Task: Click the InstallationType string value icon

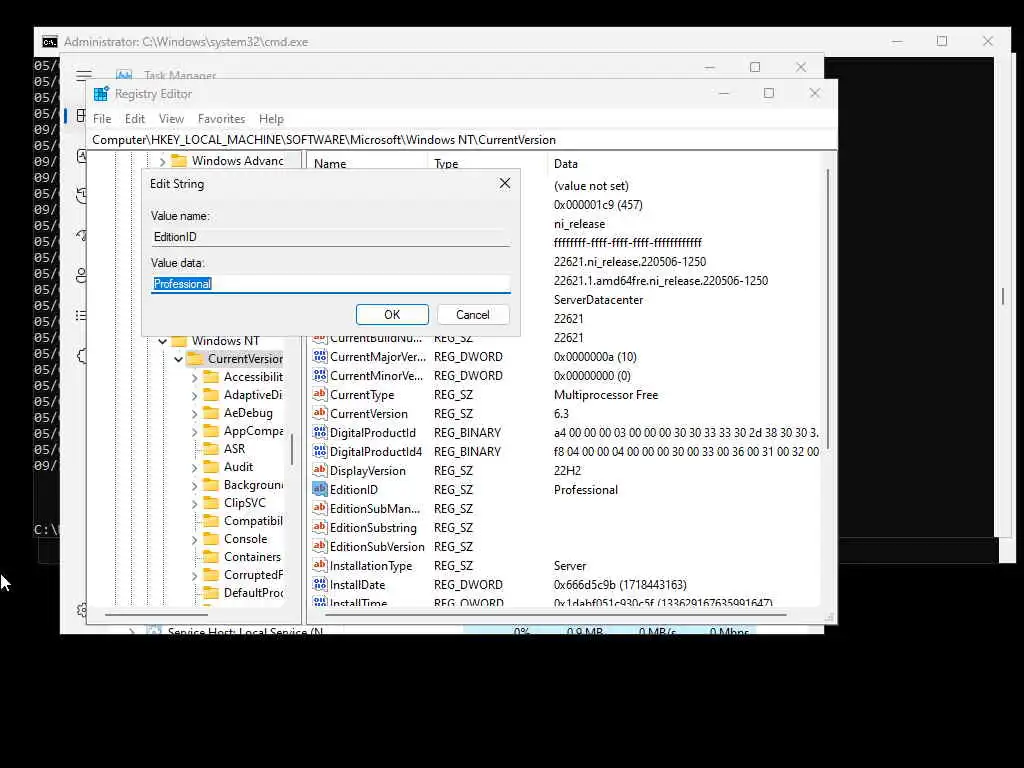Action: pos(319,566)
